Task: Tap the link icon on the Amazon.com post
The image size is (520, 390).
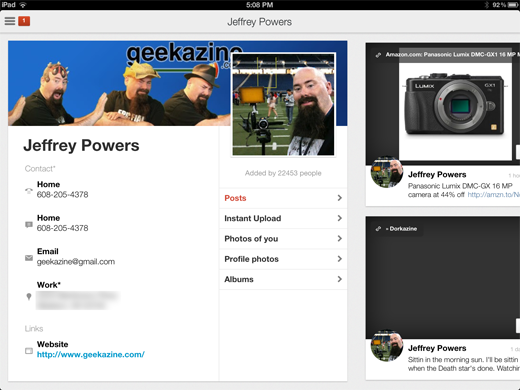Action: 378,55
